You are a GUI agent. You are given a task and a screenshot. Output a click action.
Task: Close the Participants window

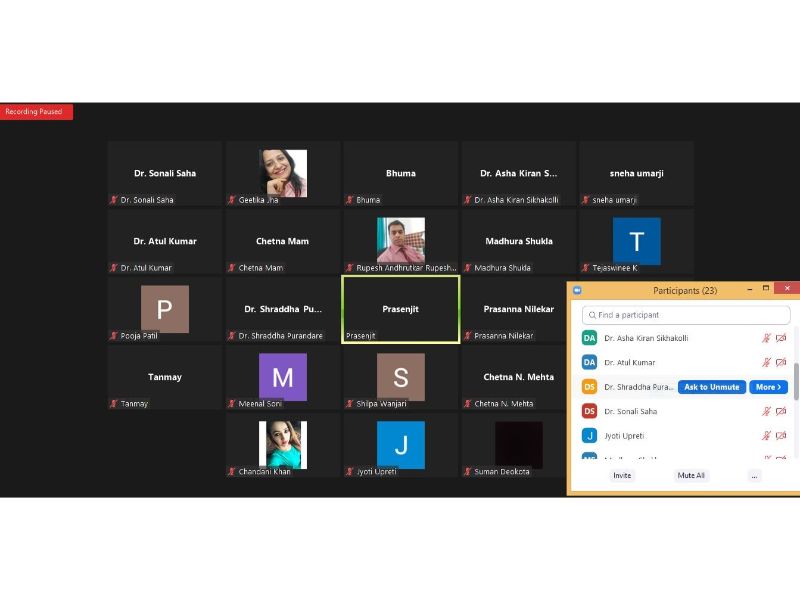787,288
